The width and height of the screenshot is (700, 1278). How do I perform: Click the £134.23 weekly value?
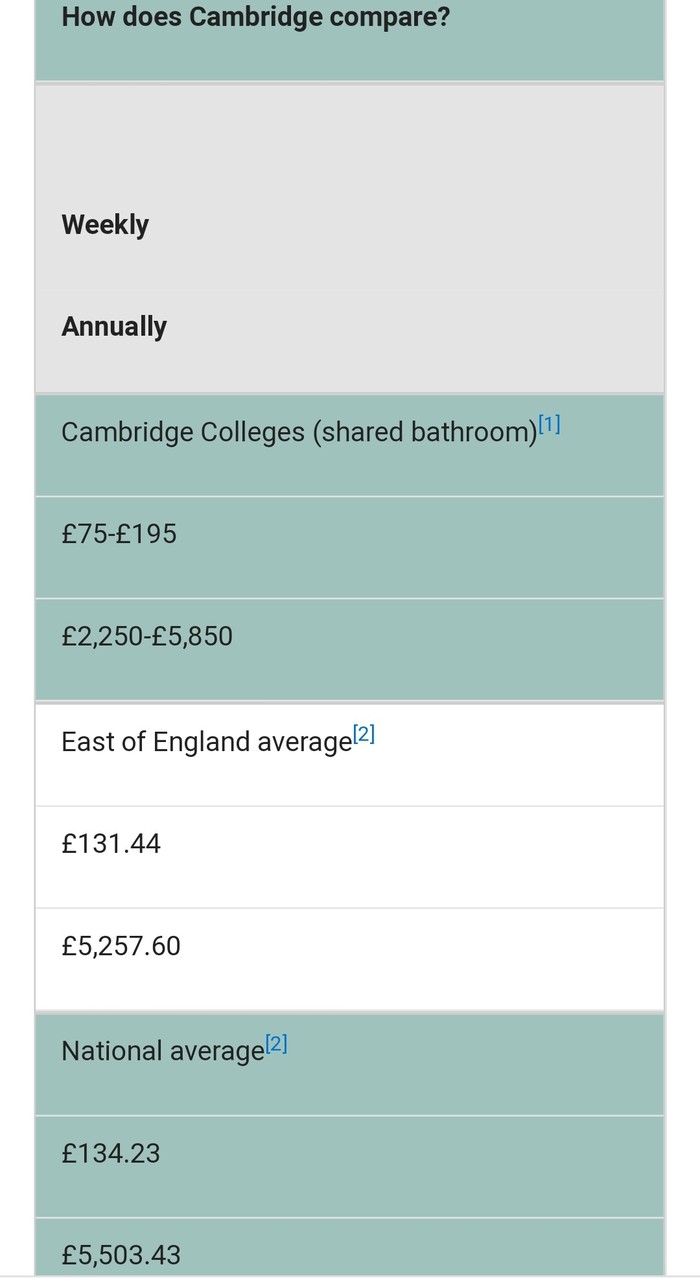[111, 1154]
